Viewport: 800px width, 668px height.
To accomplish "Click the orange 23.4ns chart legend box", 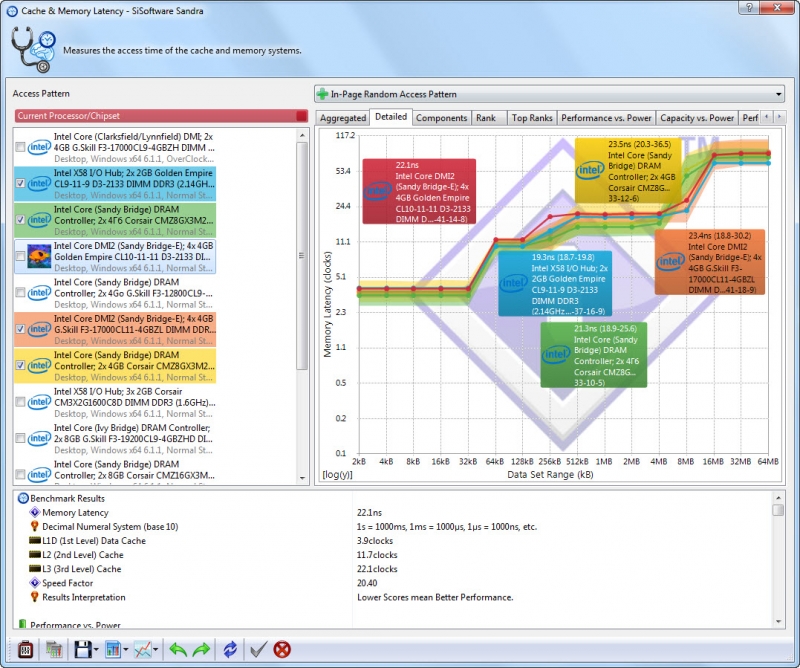I will coord(710,262).
